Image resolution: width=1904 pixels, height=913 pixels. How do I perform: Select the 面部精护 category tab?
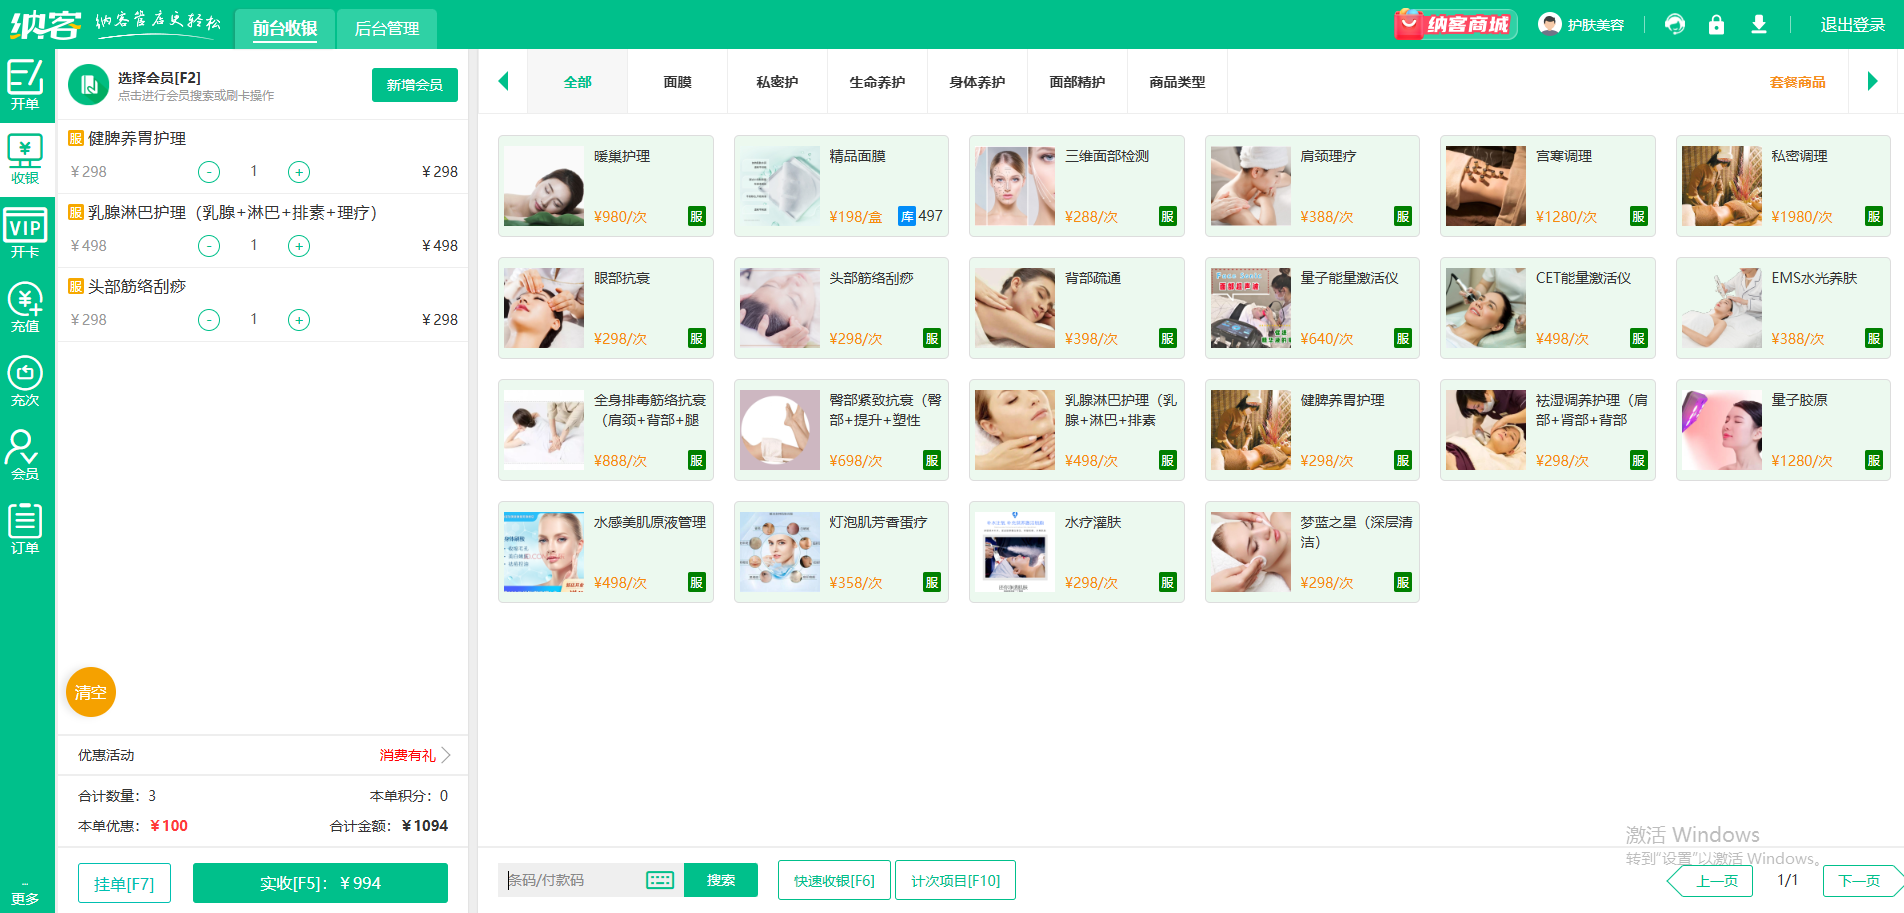click(1078, 82)
